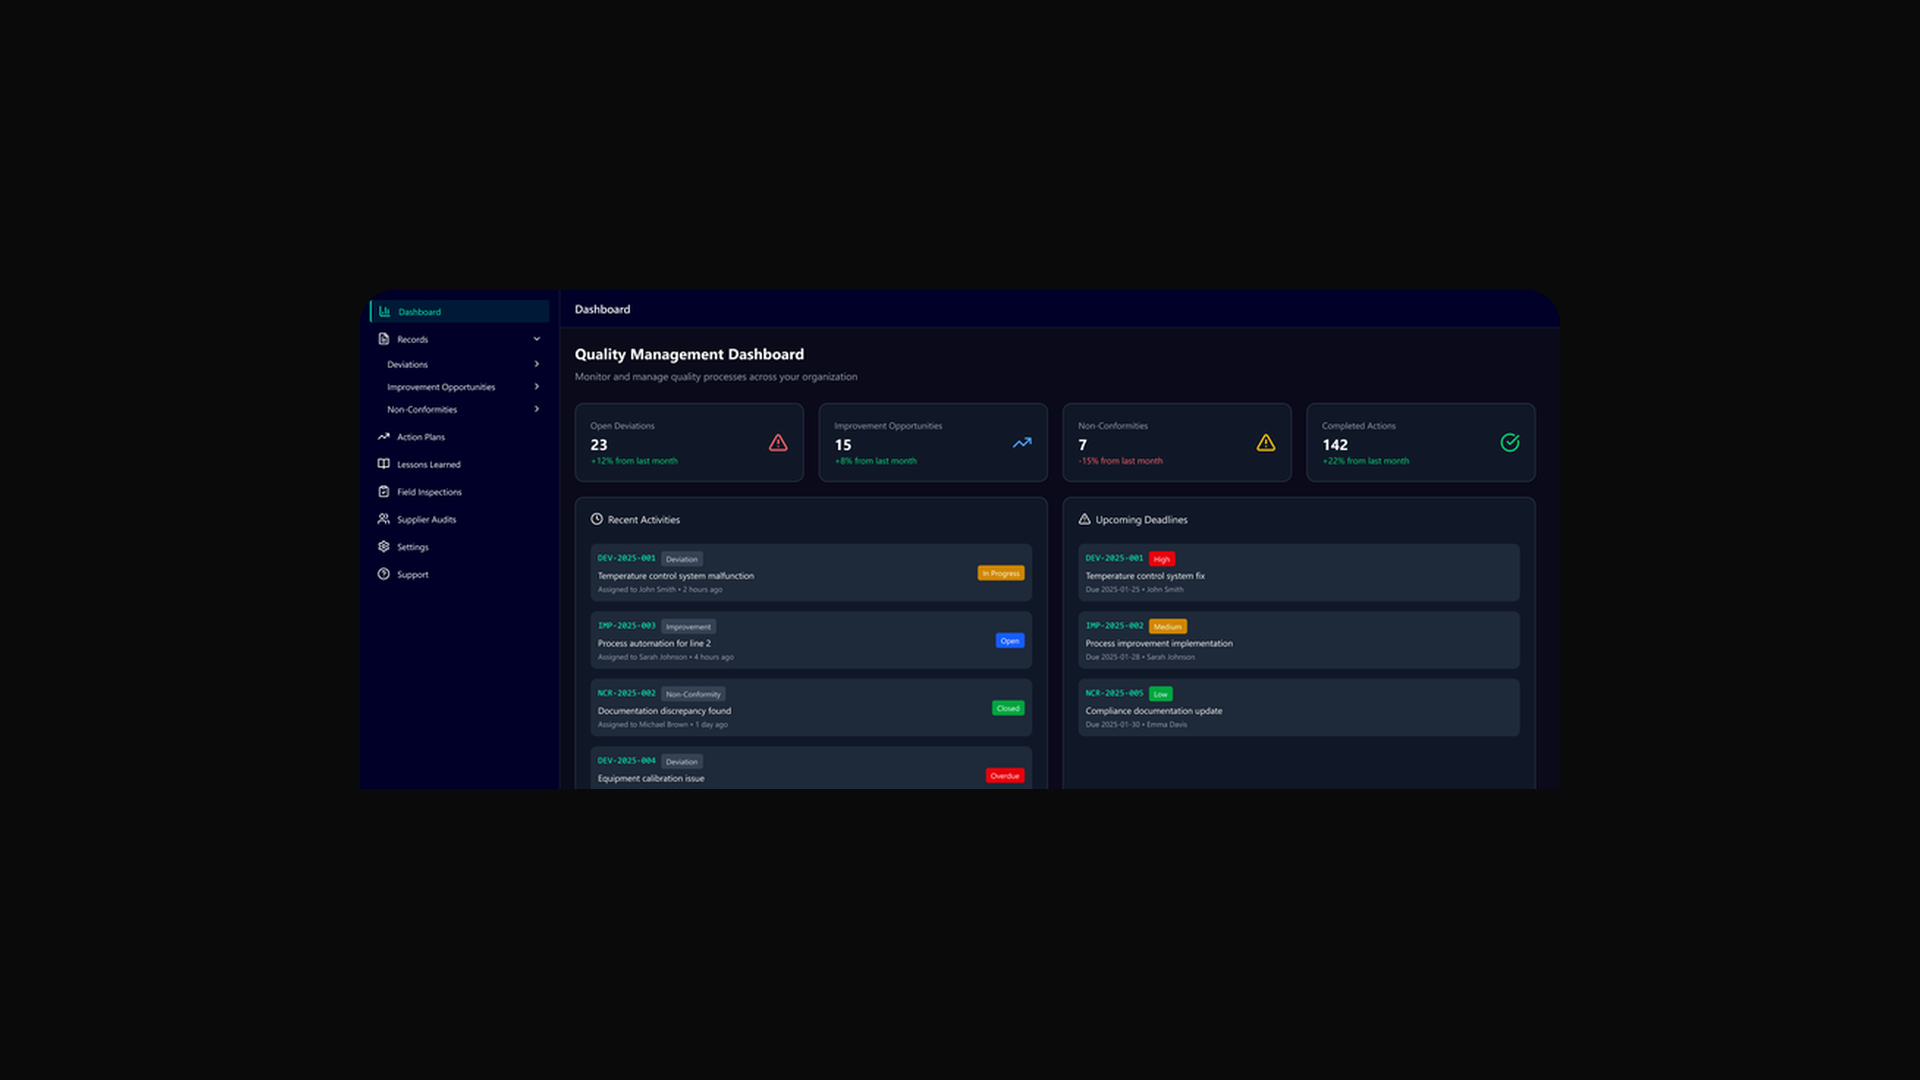Click the Medium priority badge
The width and height of the screenshot is (1920, 1080).
pyautogui.click(x=1168, y=627)
